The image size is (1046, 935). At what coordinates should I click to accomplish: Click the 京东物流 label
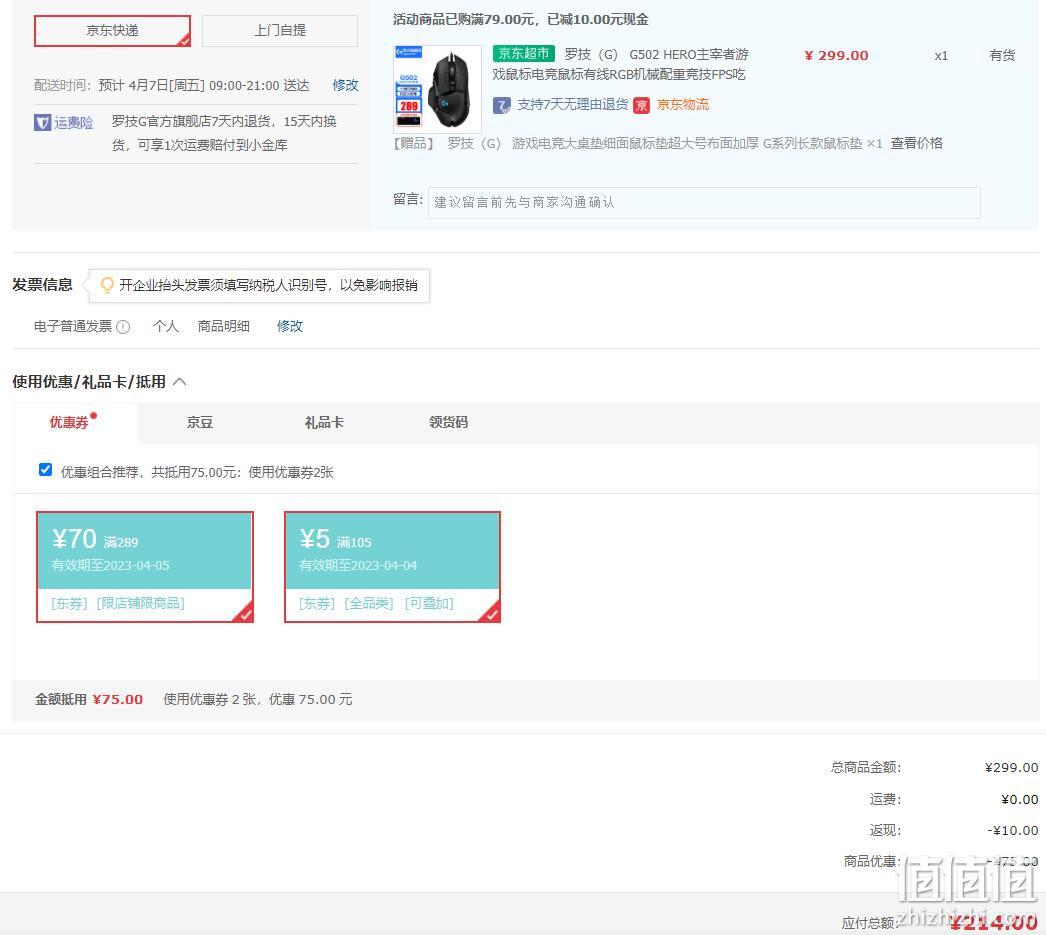click(682, 105)
